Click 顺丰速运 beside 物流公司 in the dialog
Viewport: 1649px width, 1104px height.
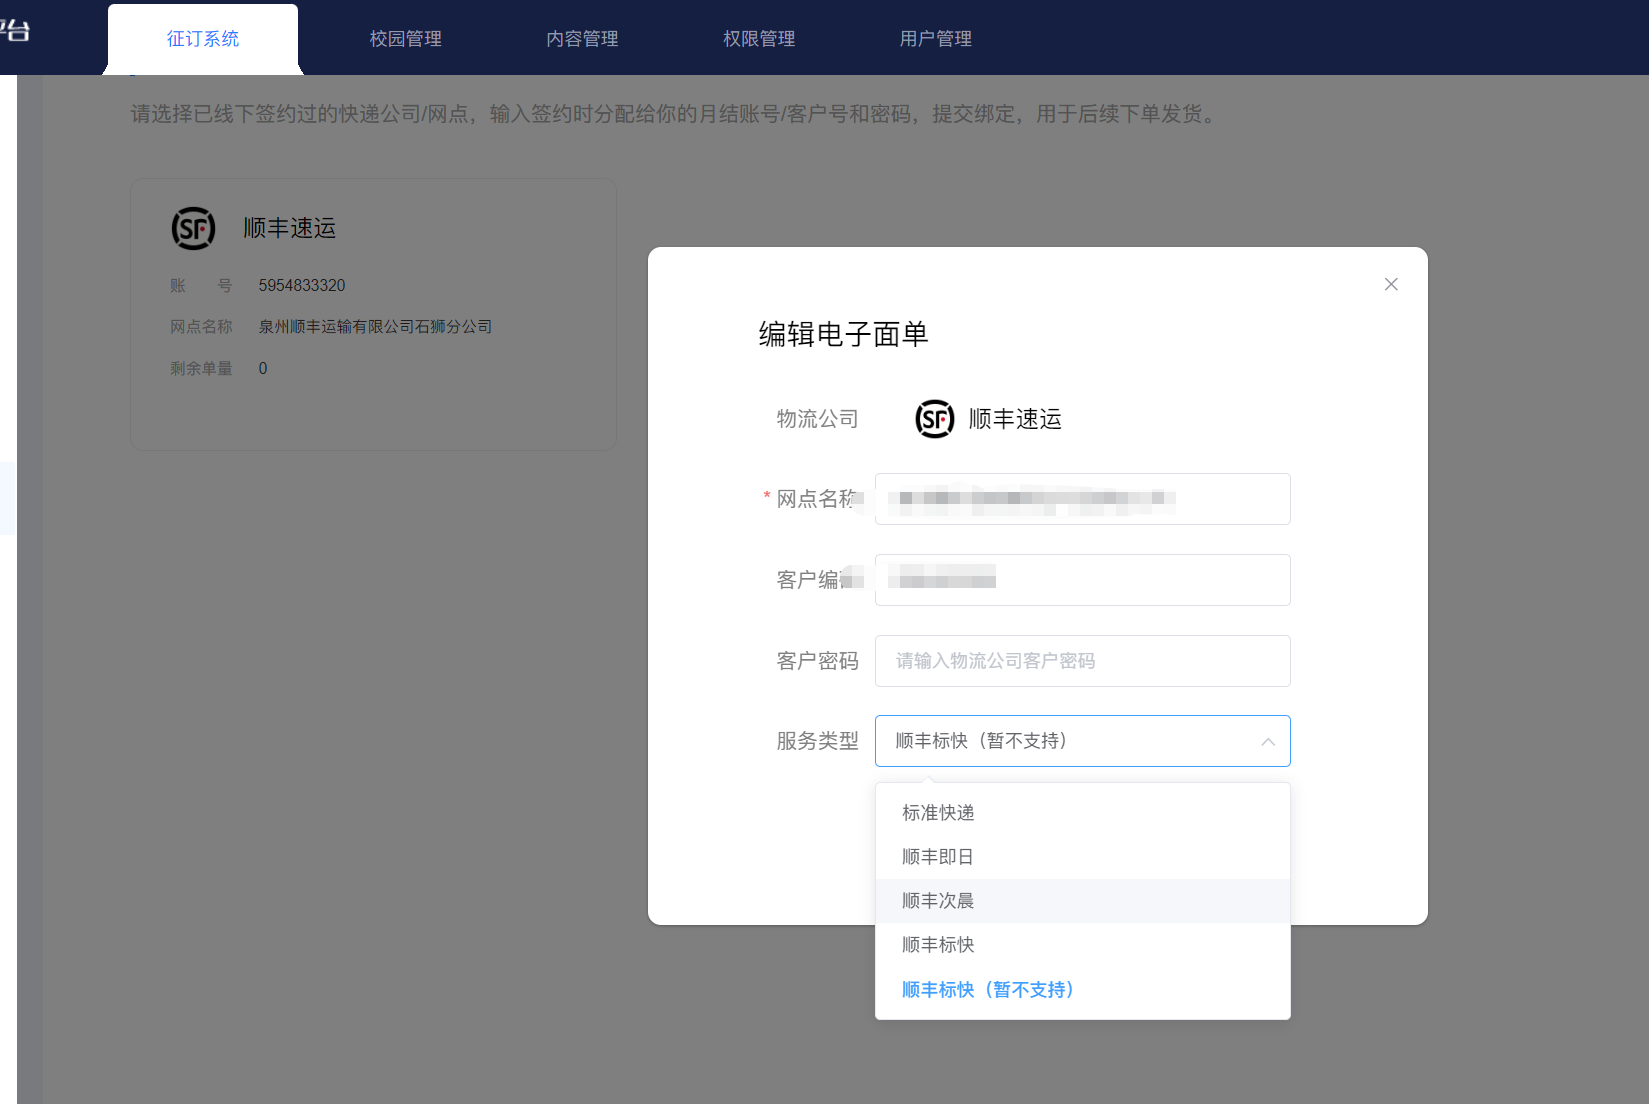[x=1015, y=419]
